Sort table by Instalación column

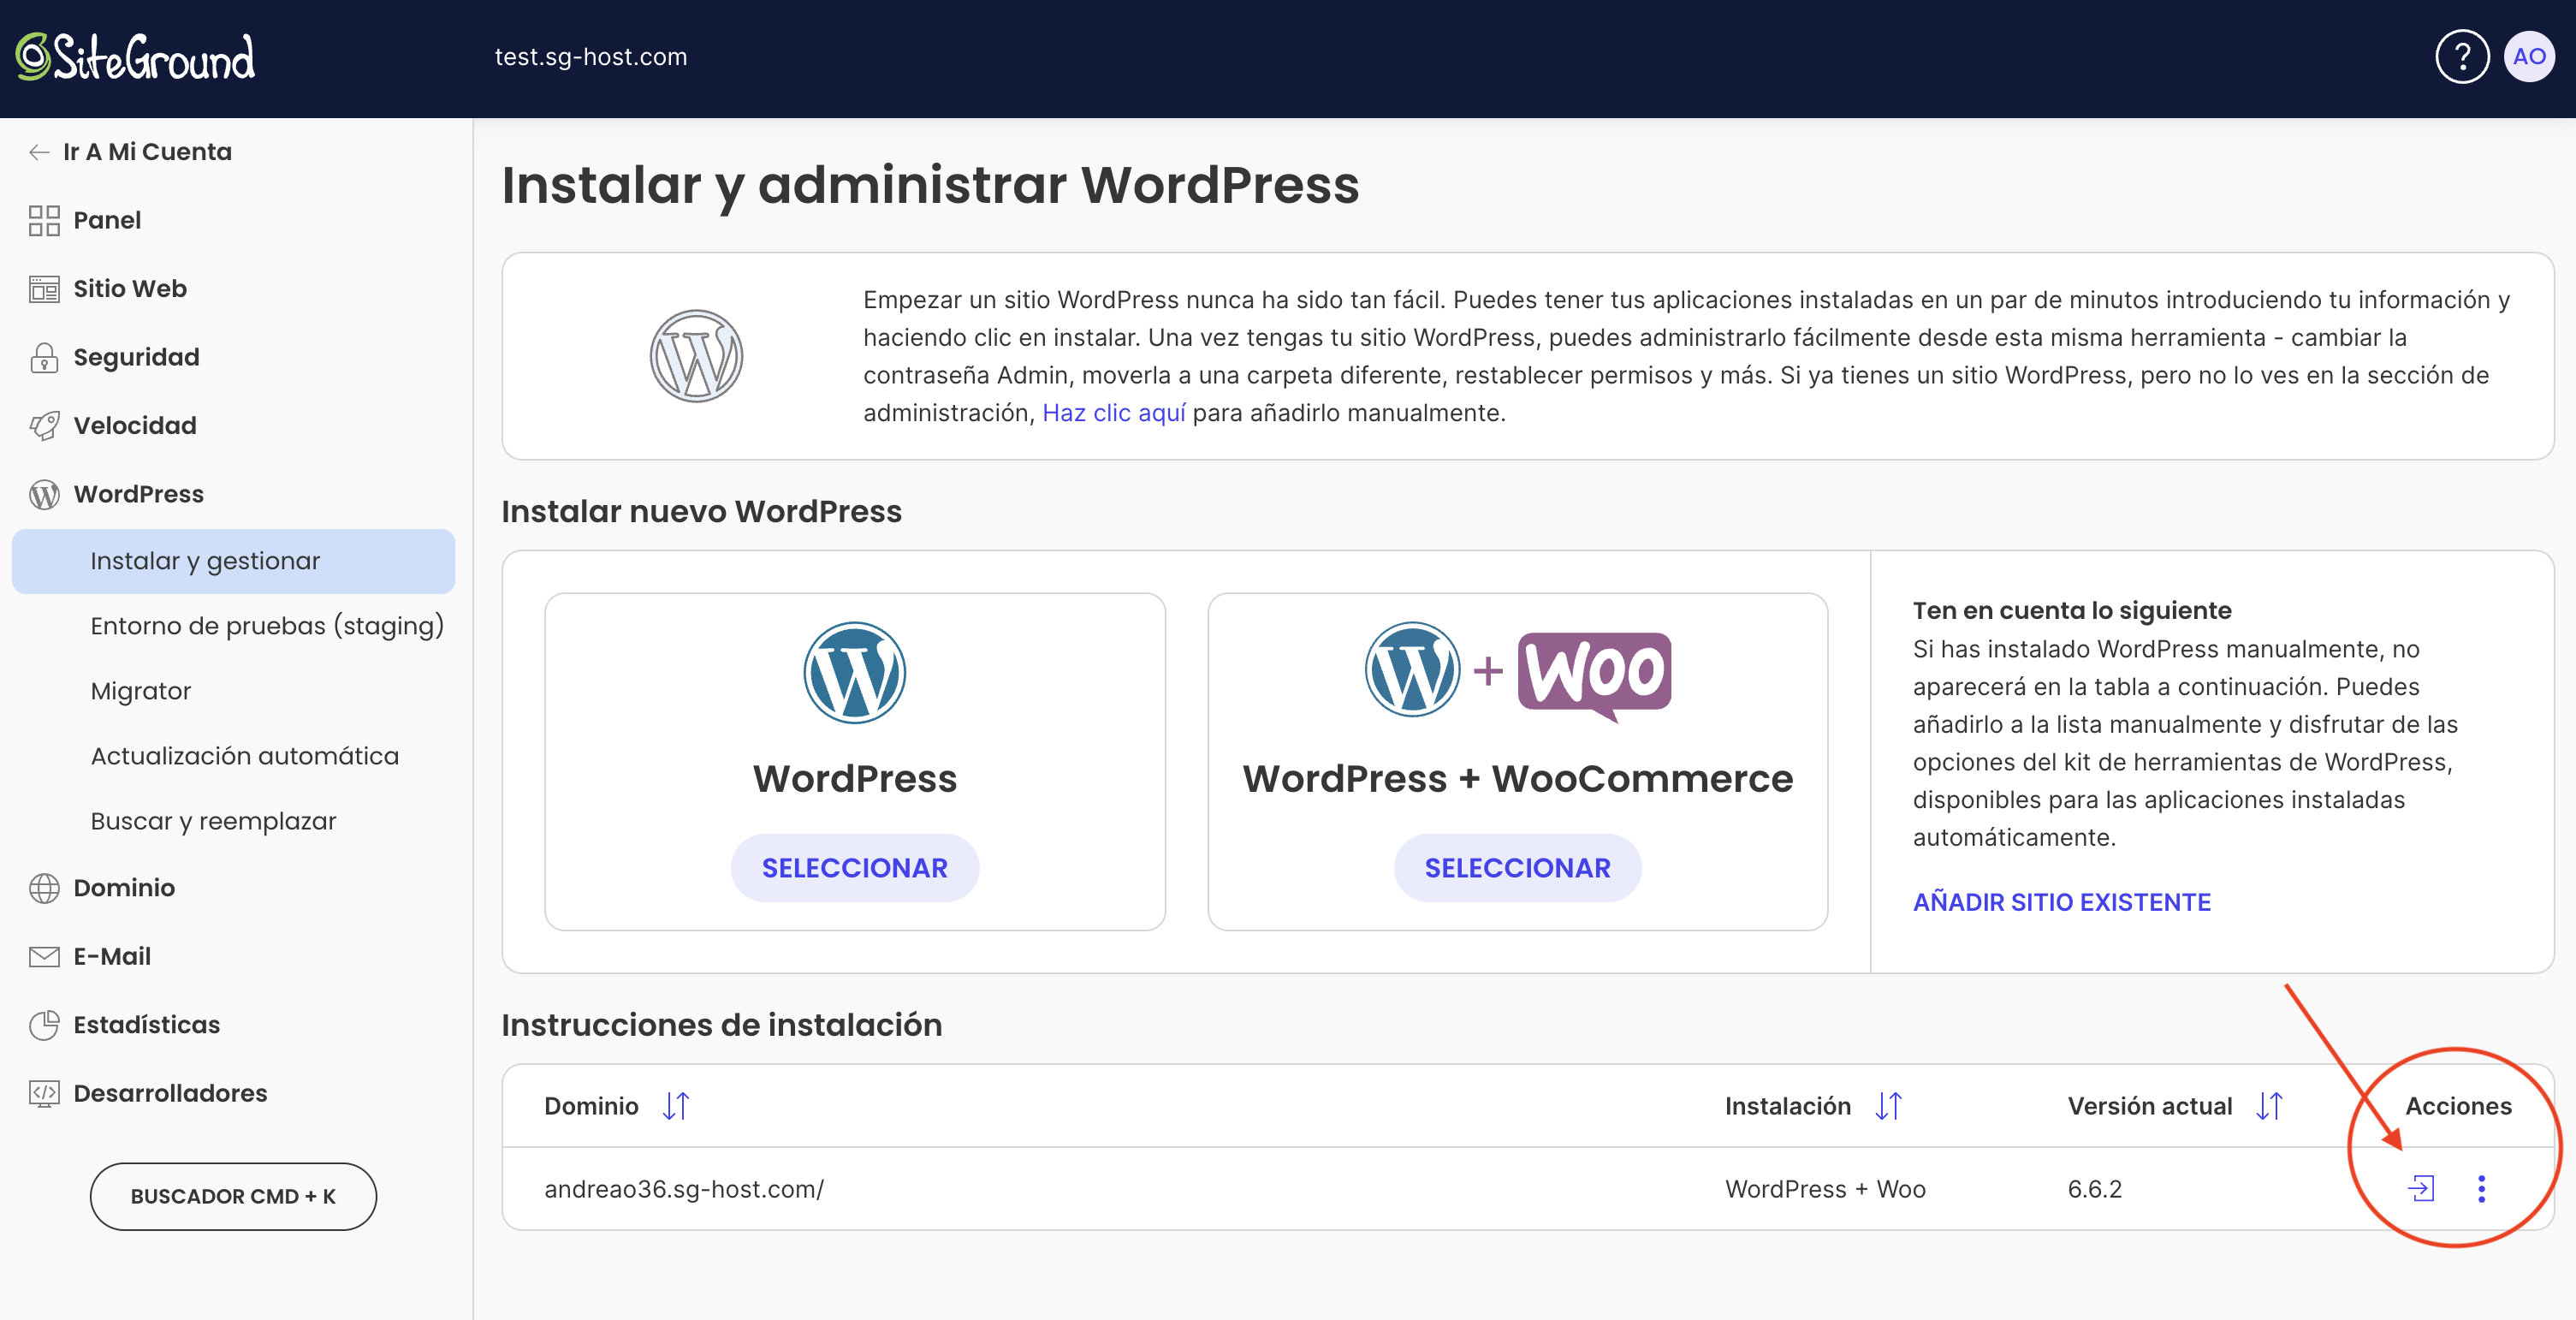[x=1888, y=1106]
